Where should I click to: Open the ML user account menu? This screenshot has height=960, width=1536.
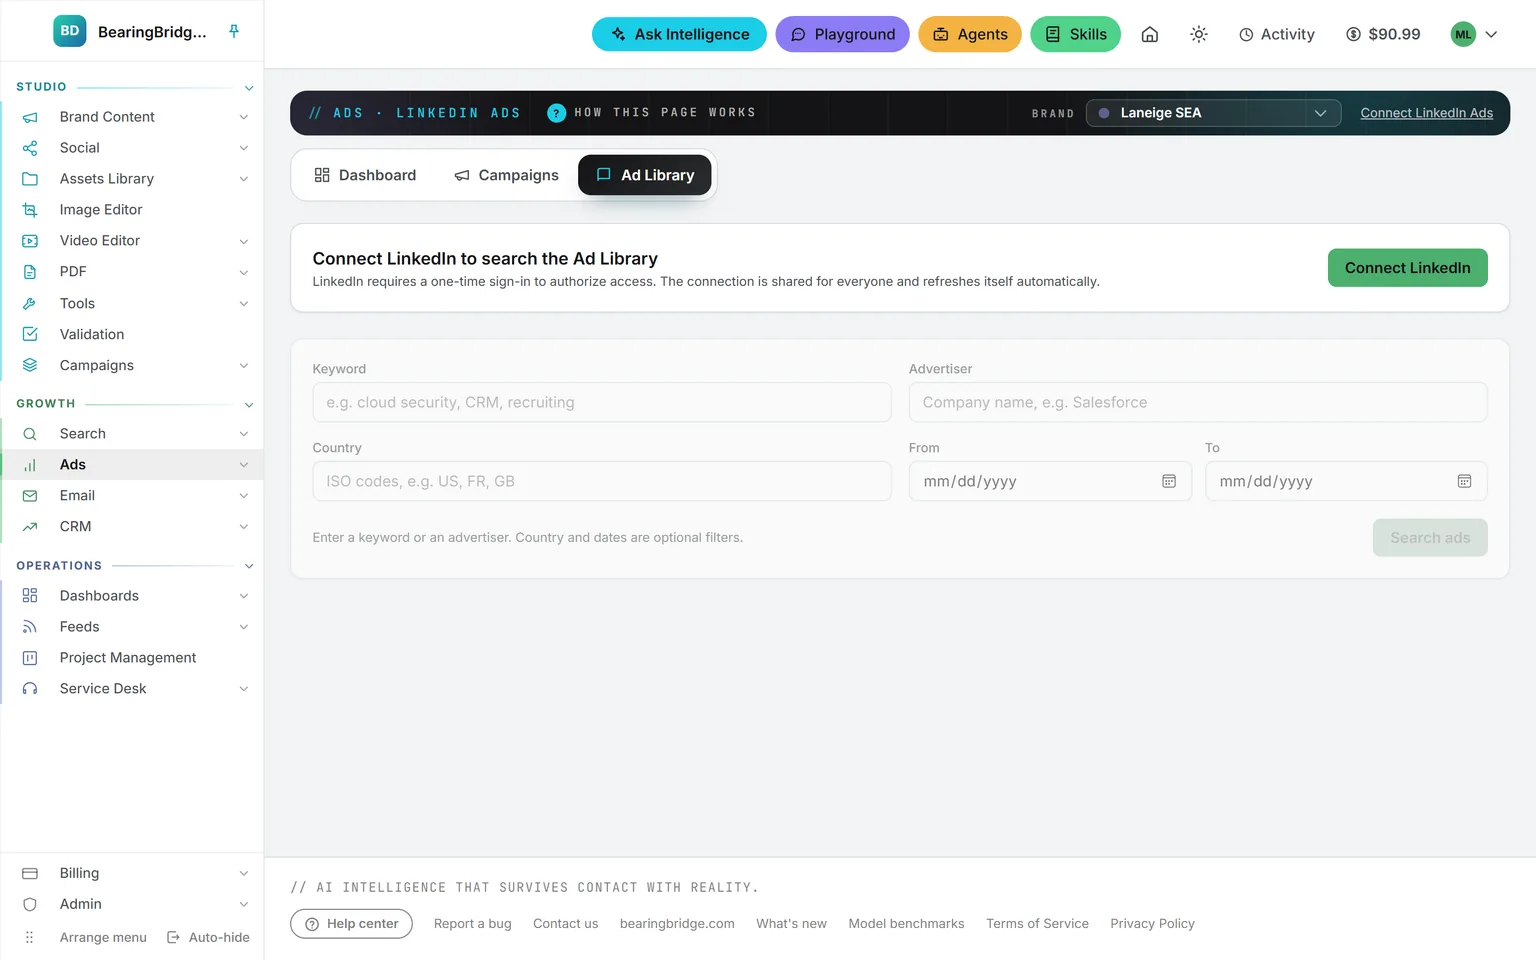coord(1474,34)
